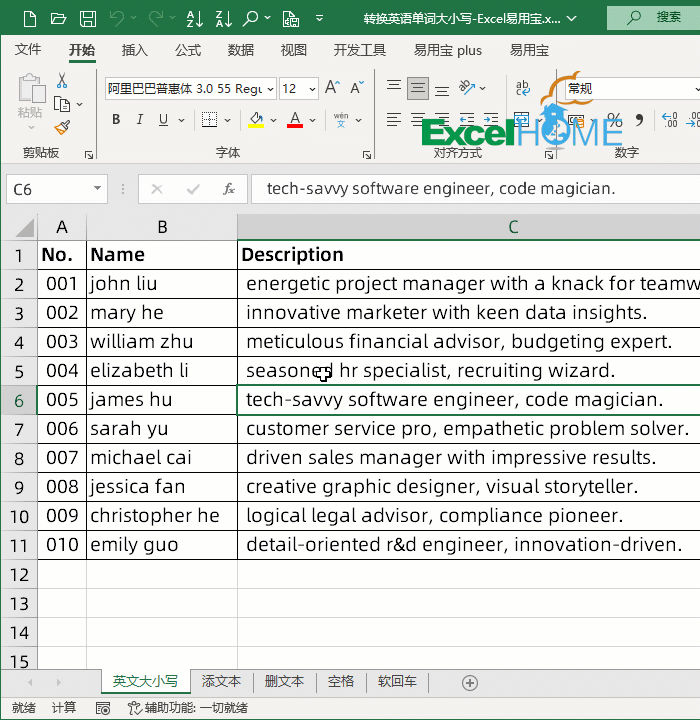Click the Increase Font Size icon
The width and height of the screenshot is (700, 720).
[x=333, y=89]
